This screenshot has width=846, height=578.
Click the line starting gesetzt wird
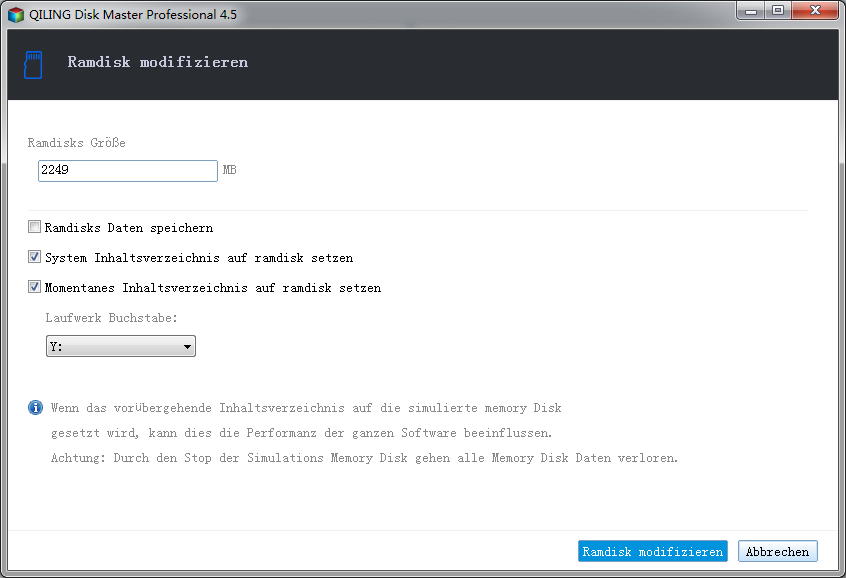click(301, 433)
